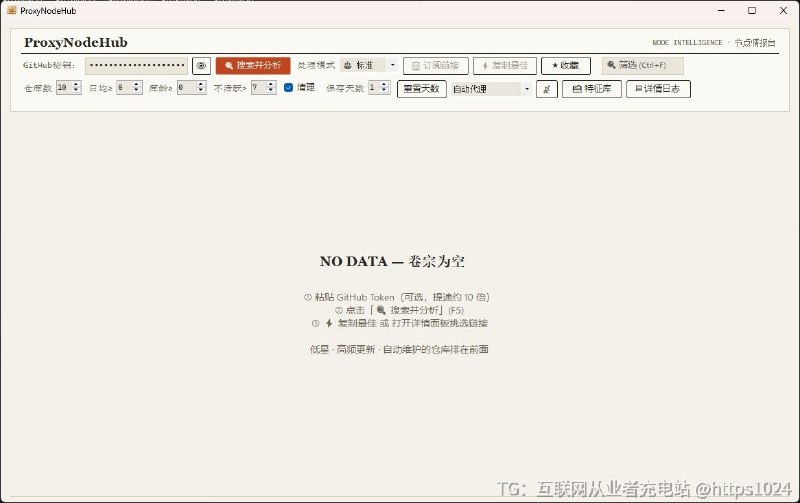Open the 特征库 signature library
The width and height of the screenshot is (800, 503).
592,89
